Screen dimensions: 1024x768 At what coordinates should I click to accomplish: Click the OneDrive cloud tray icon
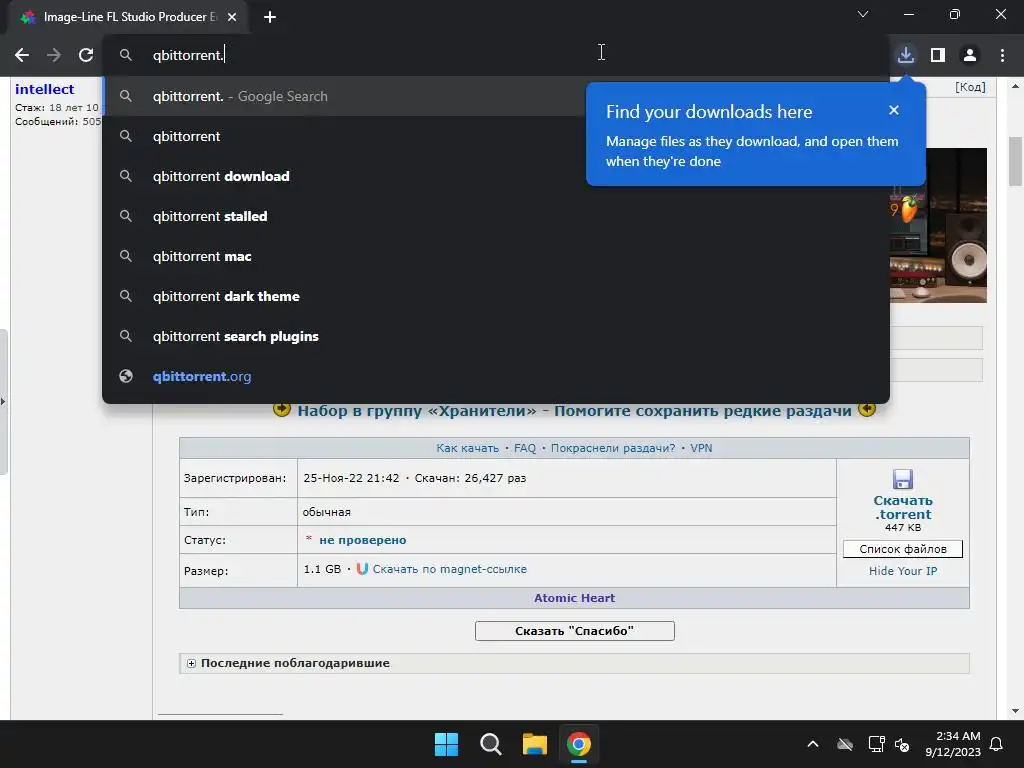point(844,744)
